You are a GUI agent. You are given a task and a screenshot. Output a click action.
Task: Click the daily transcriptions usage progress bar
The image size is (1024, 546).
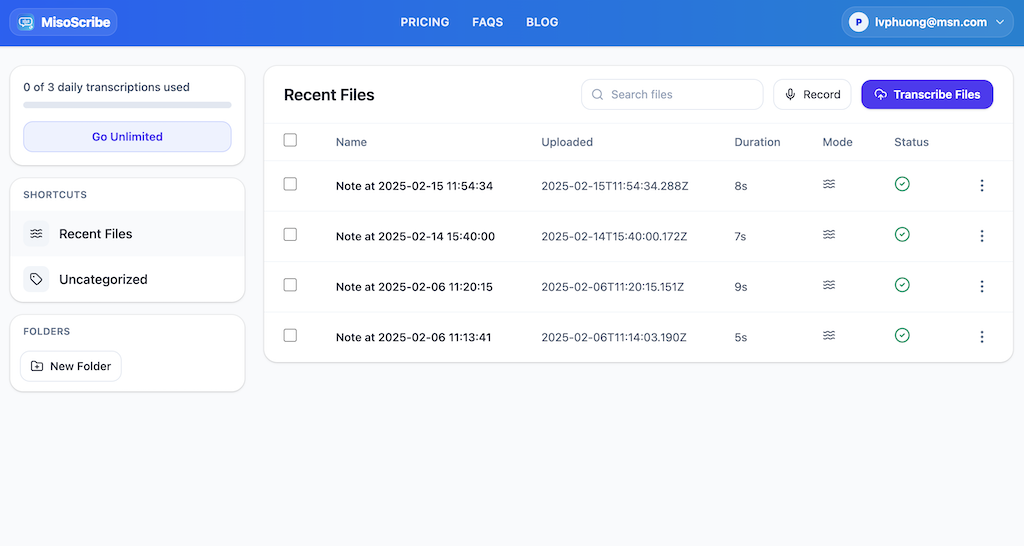127,105
